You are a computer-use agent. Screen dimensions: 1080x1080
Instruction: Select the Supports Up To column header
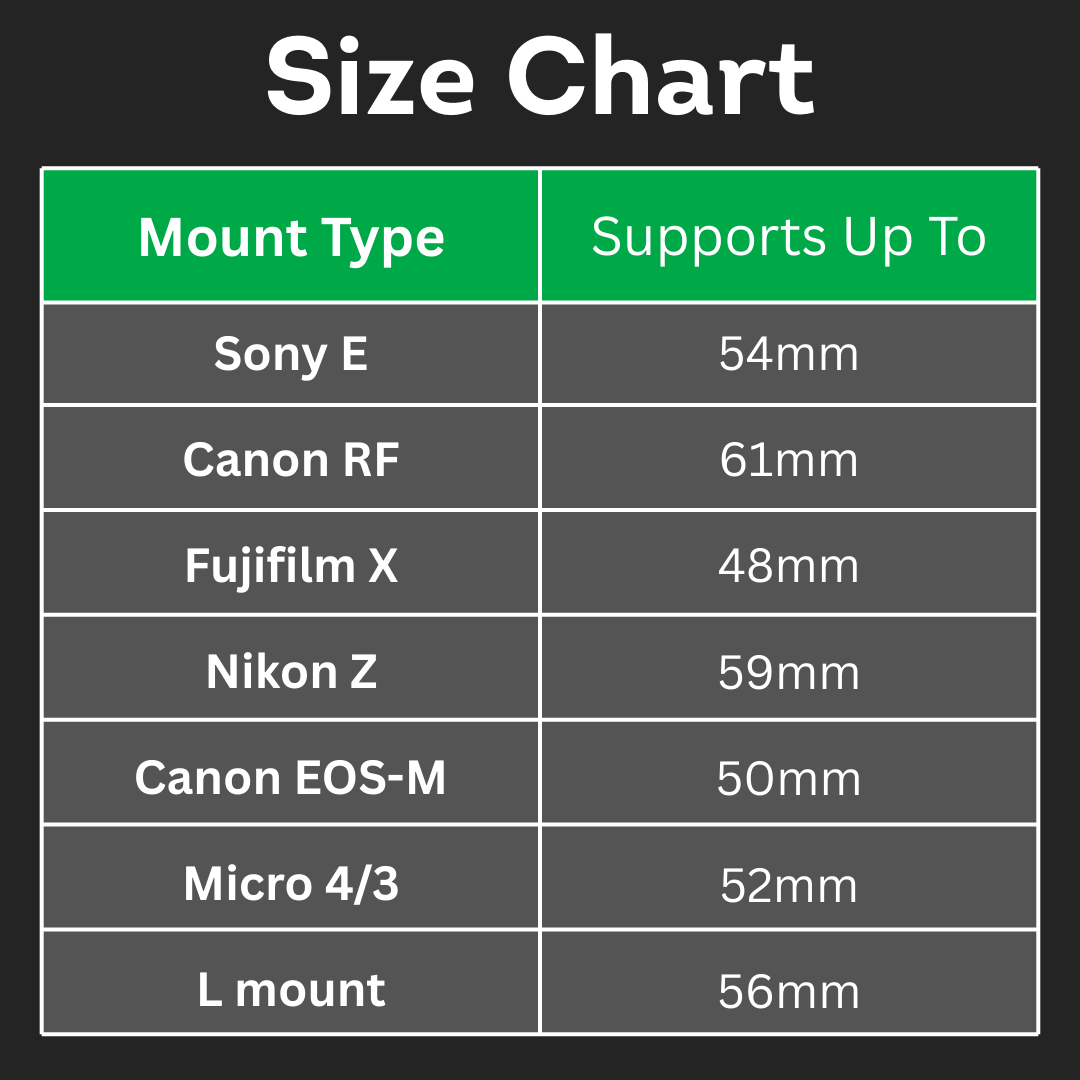pos(788,237)
